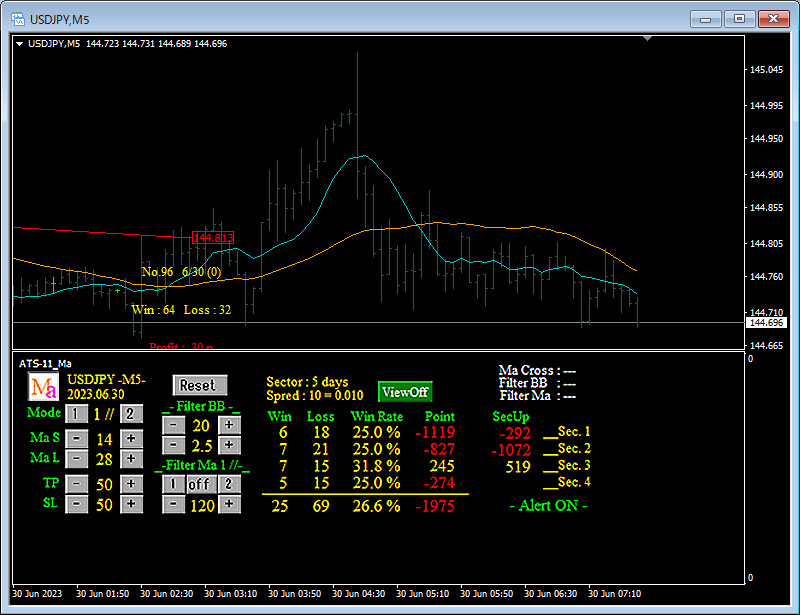Increase the TP value
Viewport: 800px width, 615px height.
(x=131, y=484)
